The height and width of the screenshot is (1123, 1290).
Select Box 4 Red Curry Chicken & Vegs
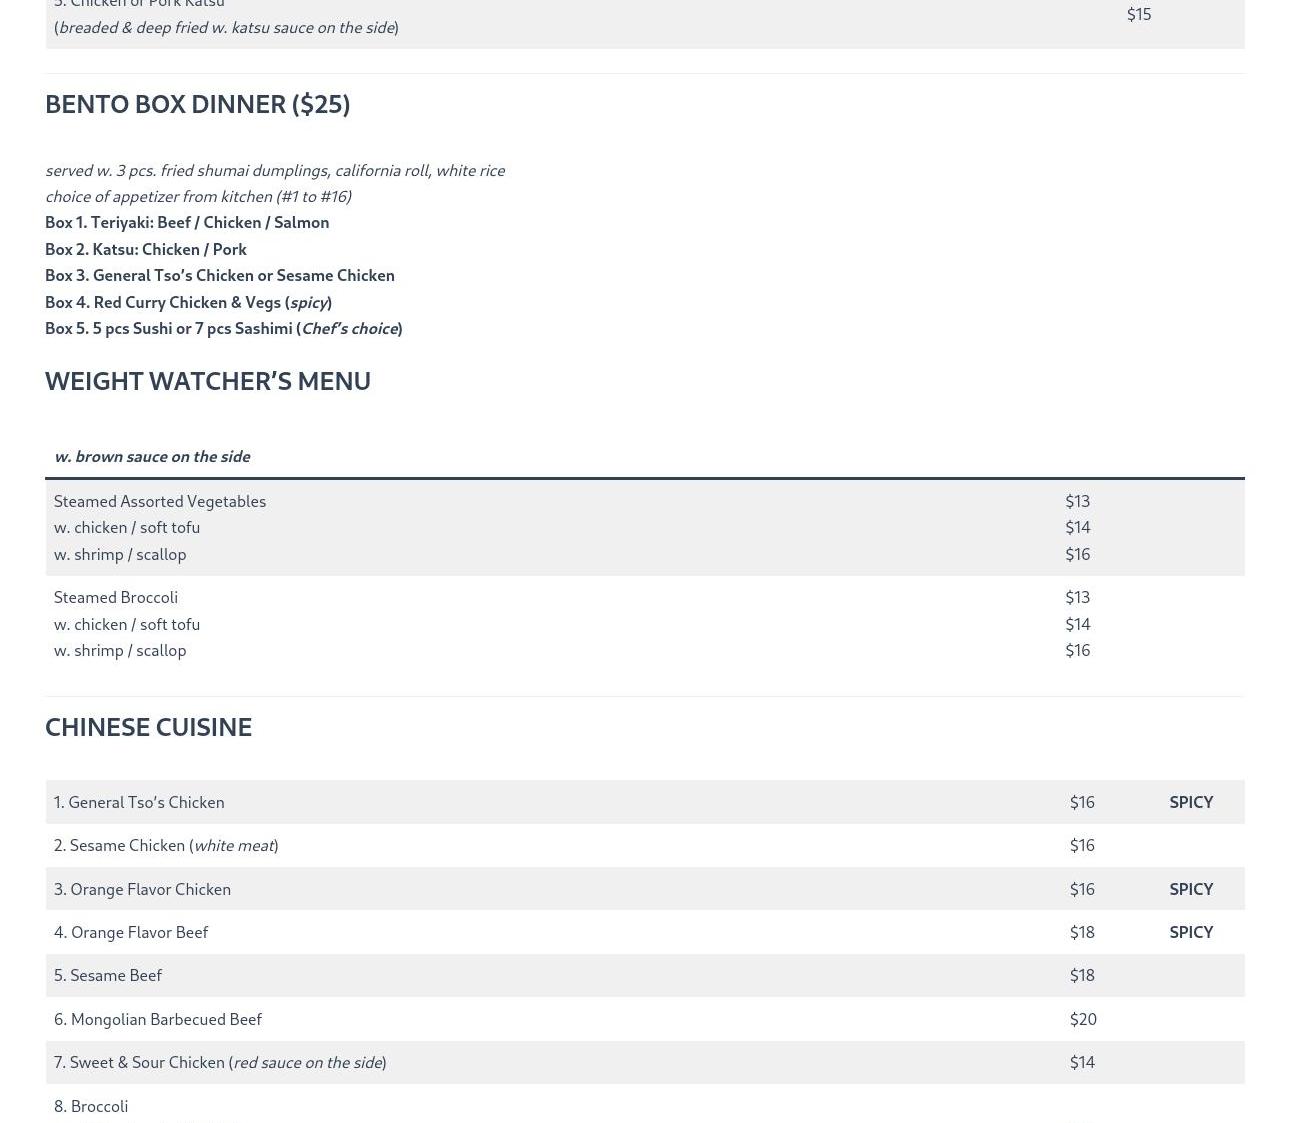(188, 302)
